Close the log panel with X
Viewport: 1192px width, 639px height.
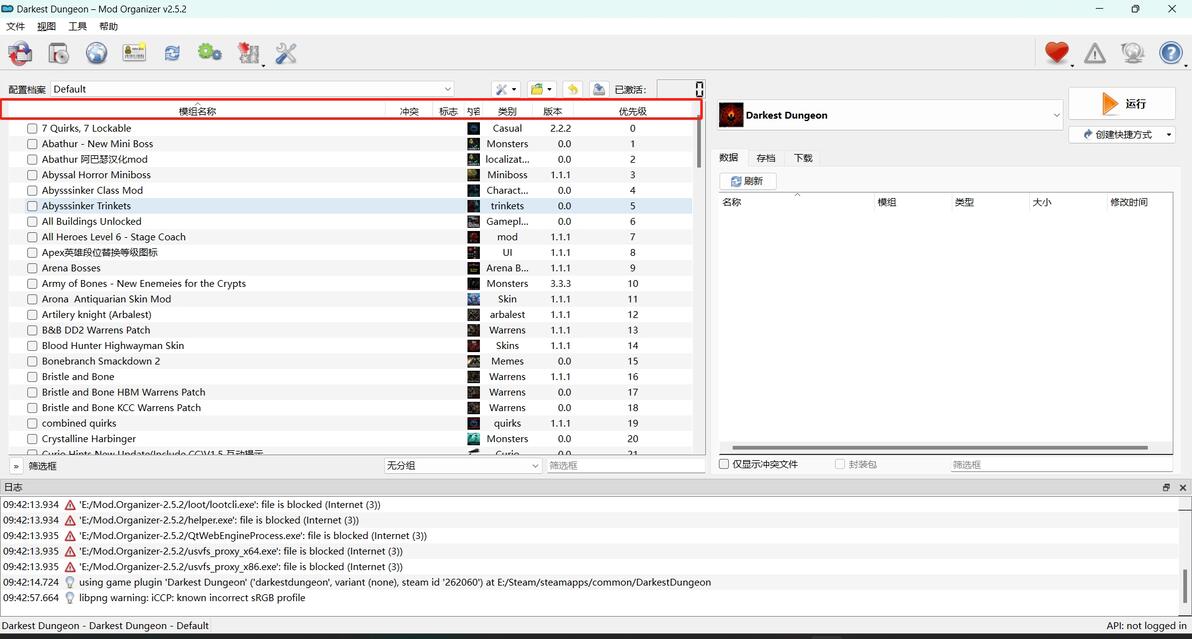[1182, 487]
